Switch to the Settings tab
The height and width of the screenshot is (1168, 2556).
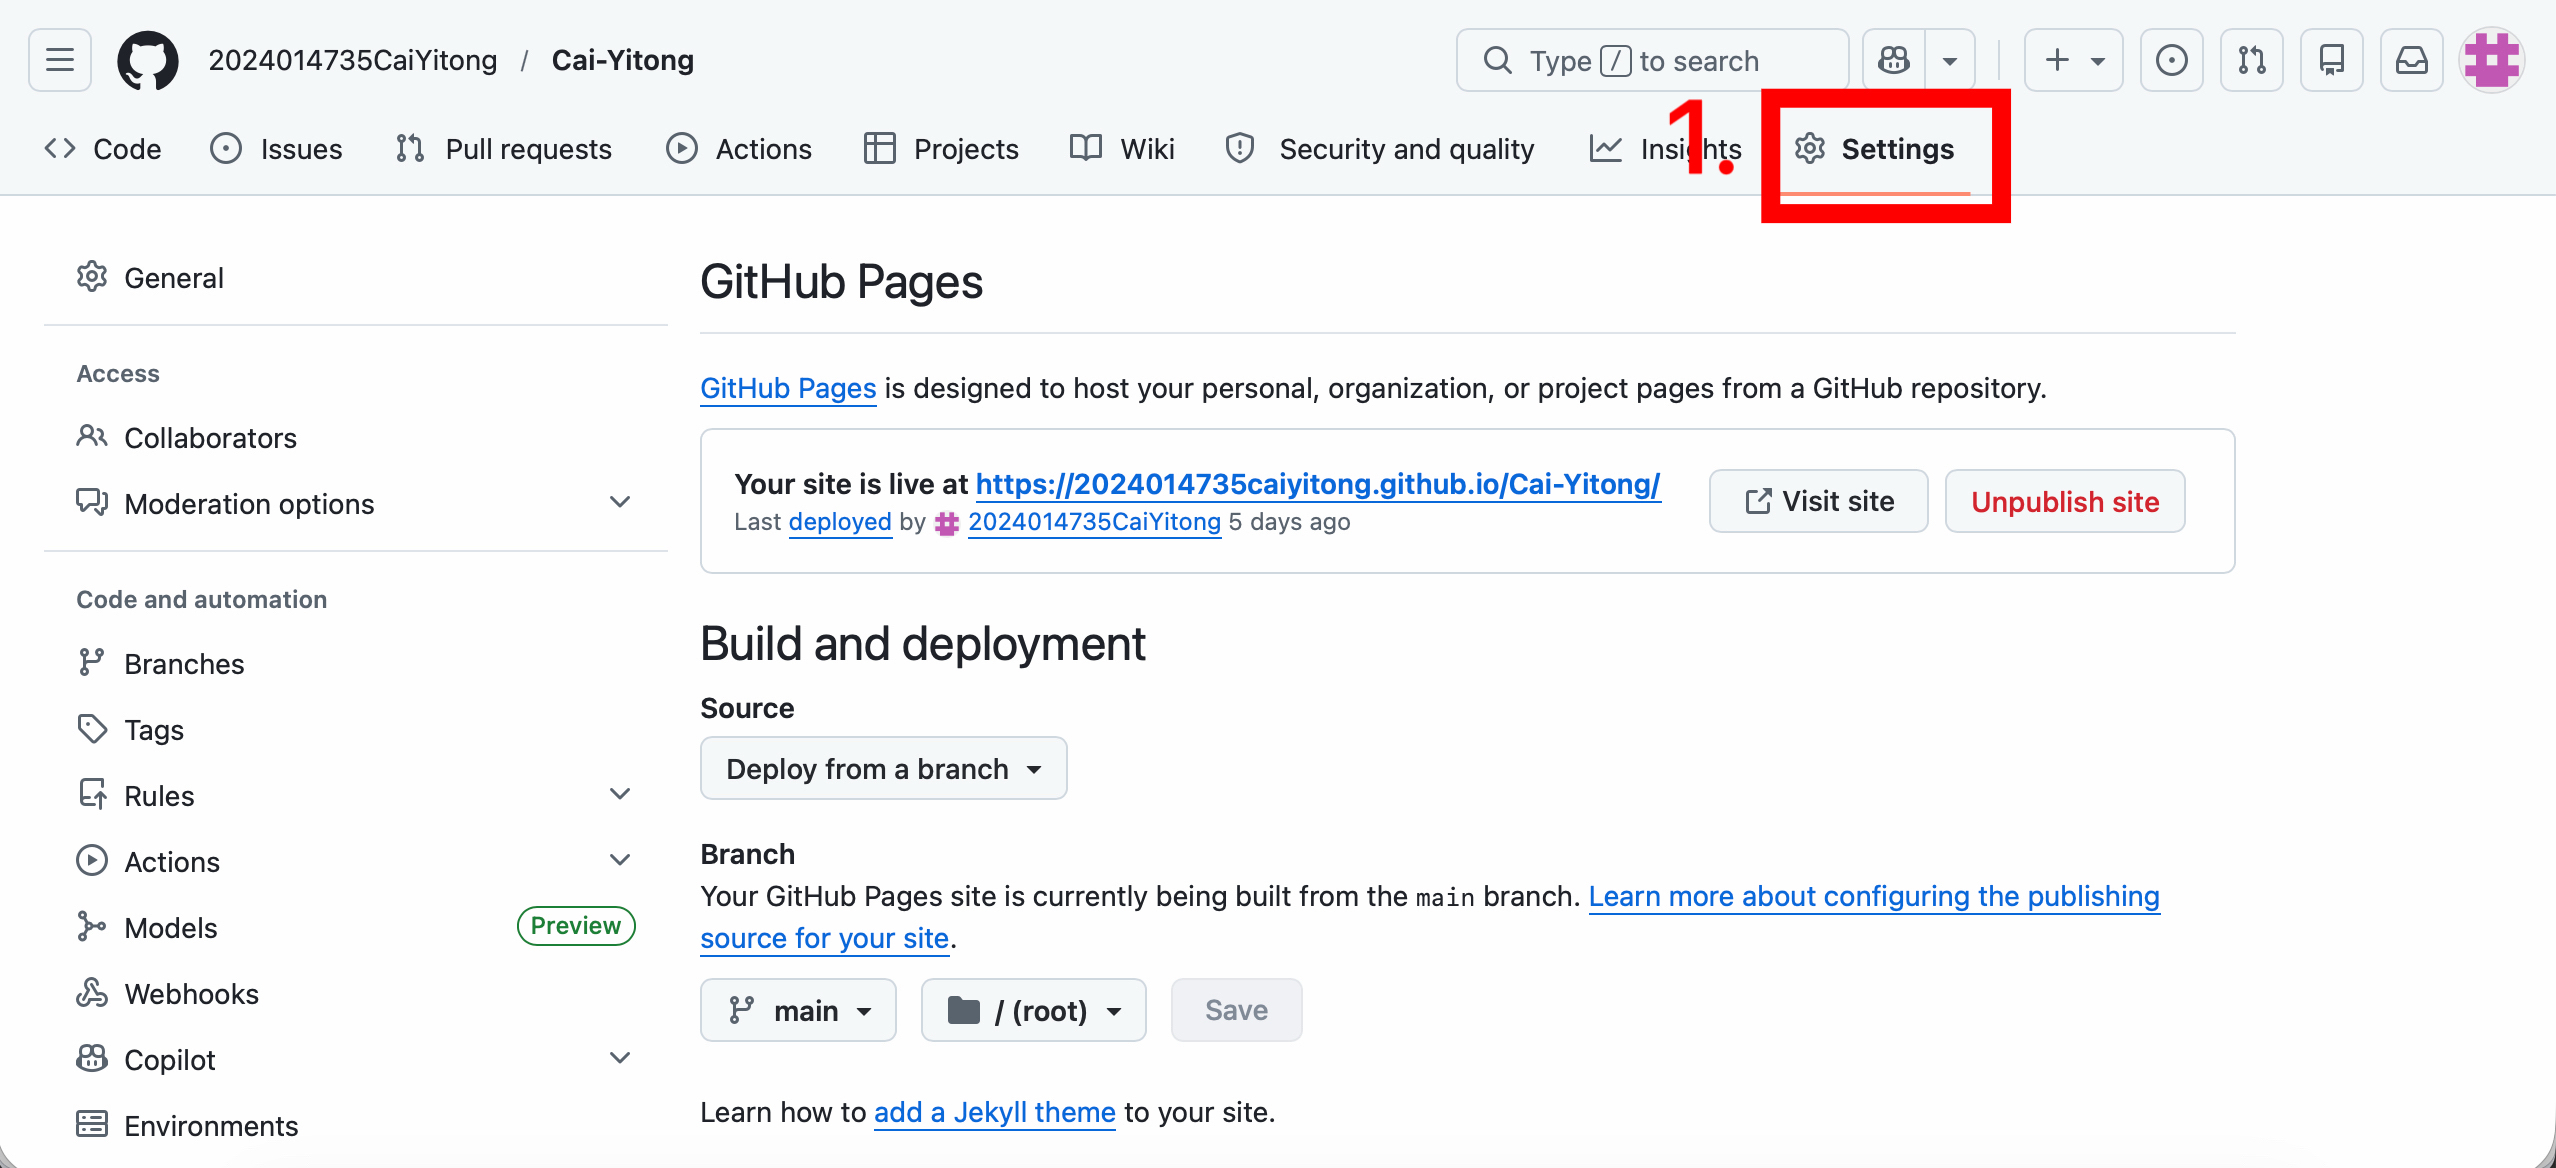pyautogui.click(x=1875, y=149)
